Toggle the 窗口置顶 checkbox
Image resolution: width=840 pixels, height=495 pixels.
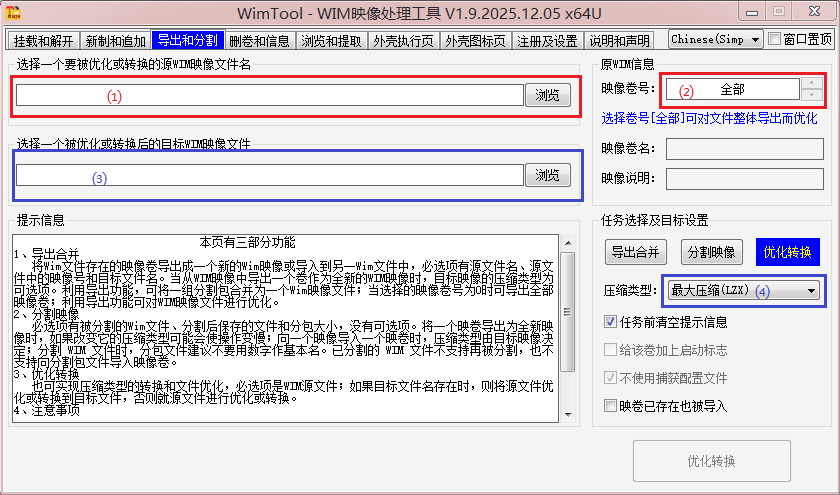pyautogui.click(x=775, y=40)
